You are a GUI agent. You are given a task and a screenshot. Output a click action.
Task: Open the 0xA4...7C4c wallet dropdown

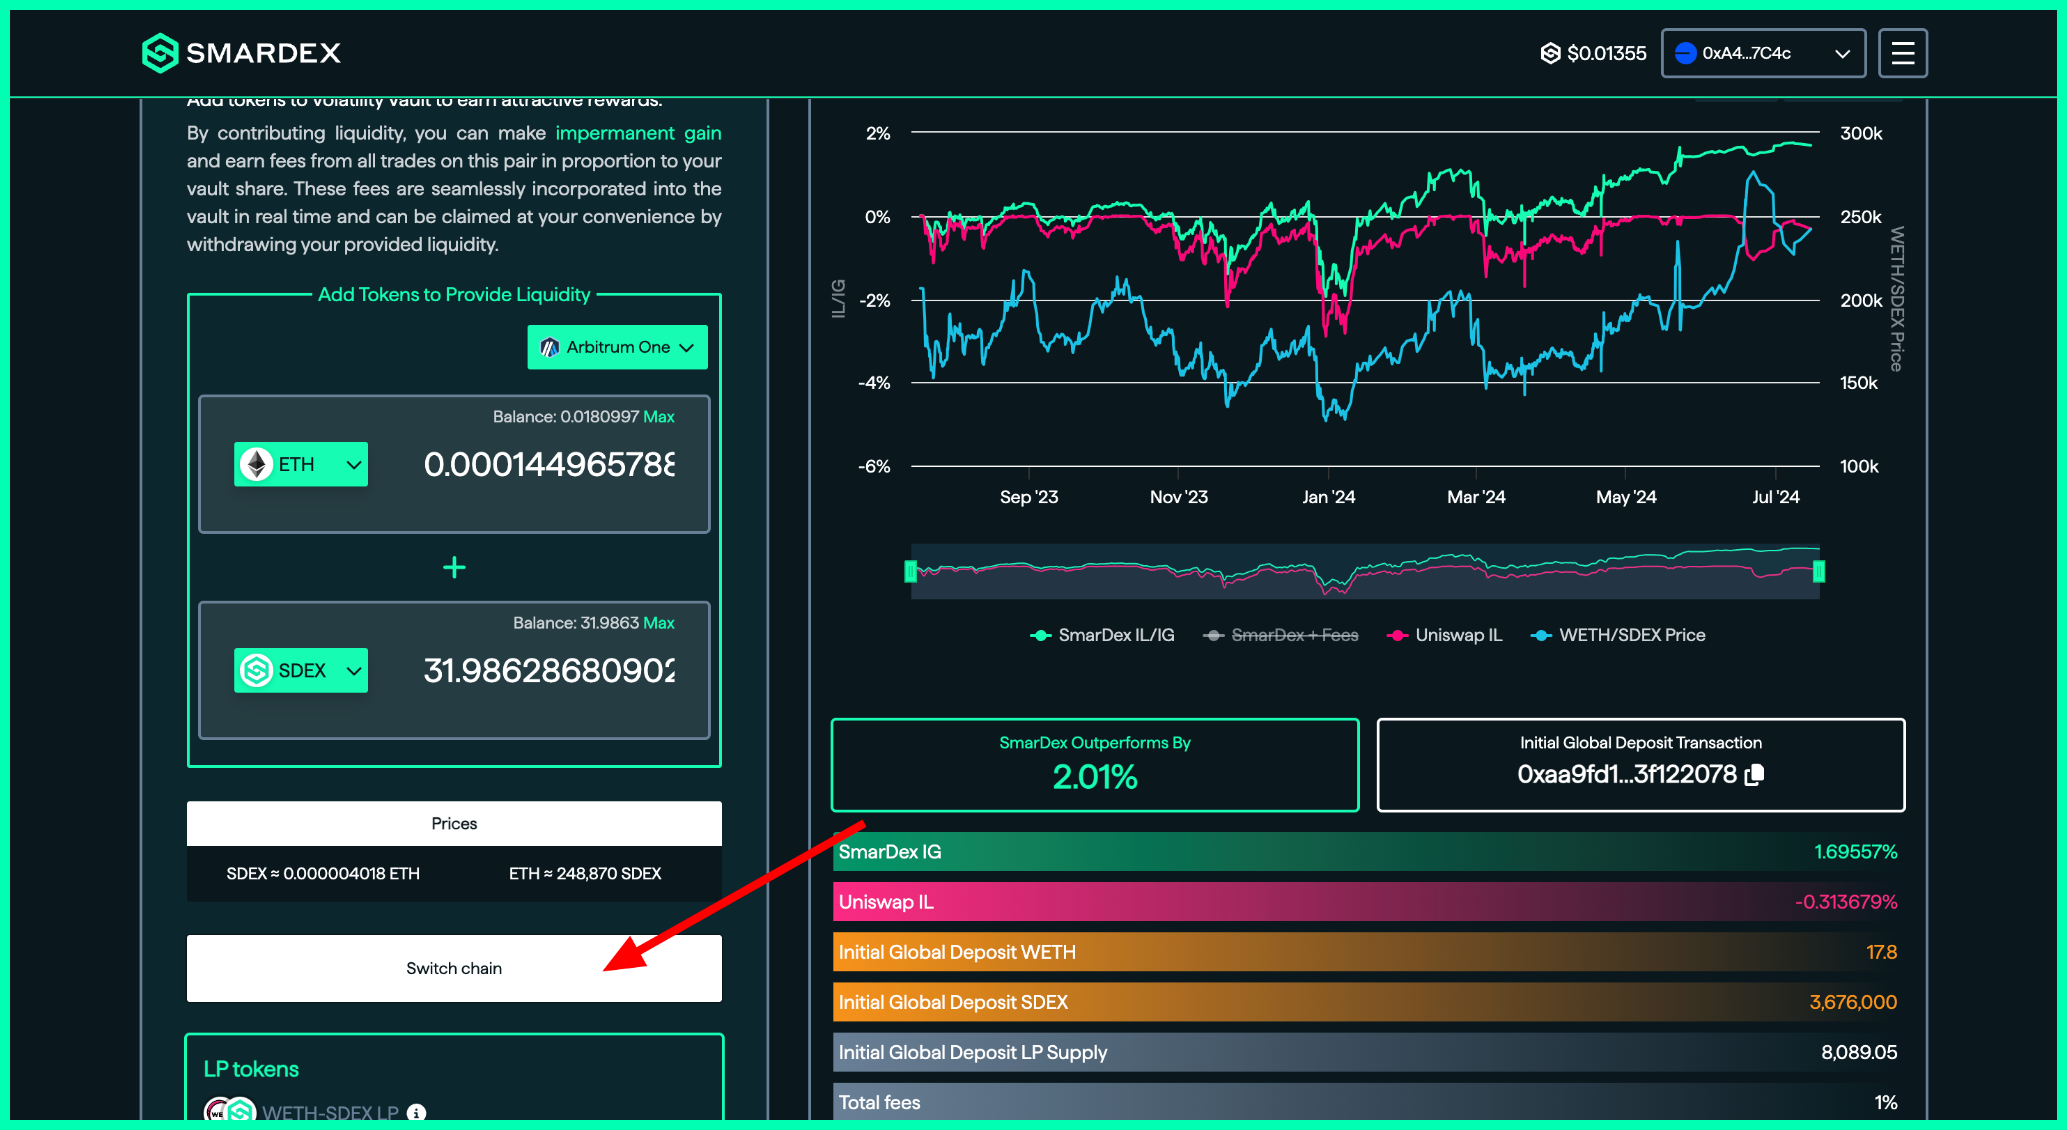pos(1763,53)
